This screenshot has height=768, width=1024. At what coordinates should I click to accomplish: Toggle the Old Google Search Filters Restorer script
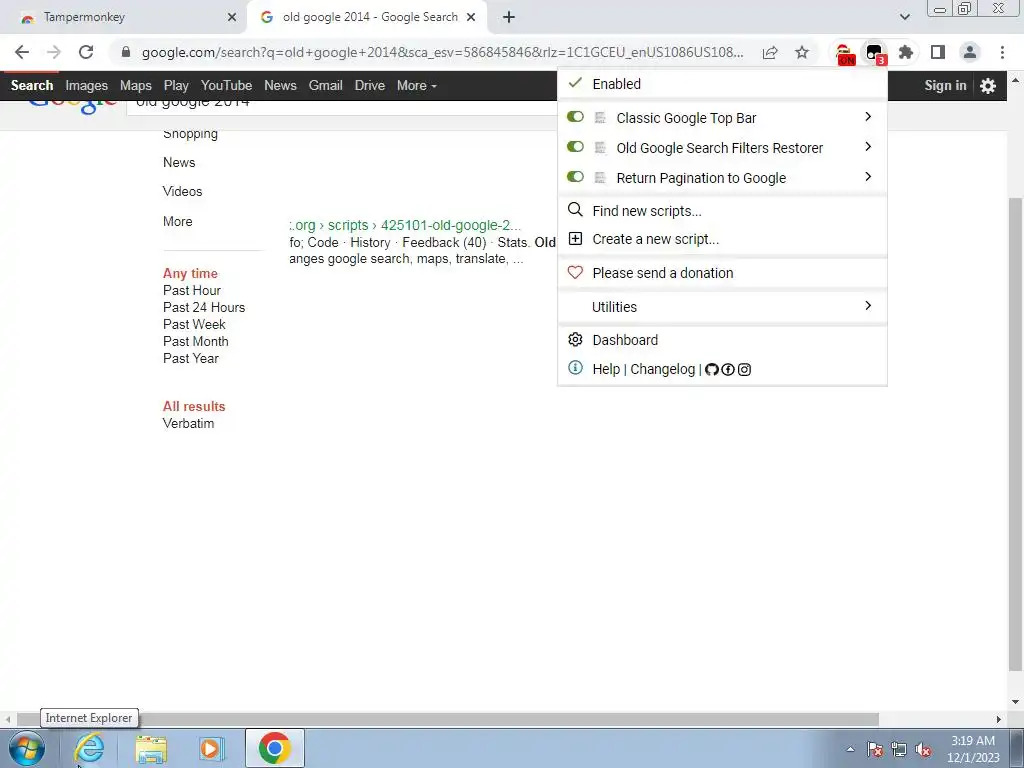point(575,147)
